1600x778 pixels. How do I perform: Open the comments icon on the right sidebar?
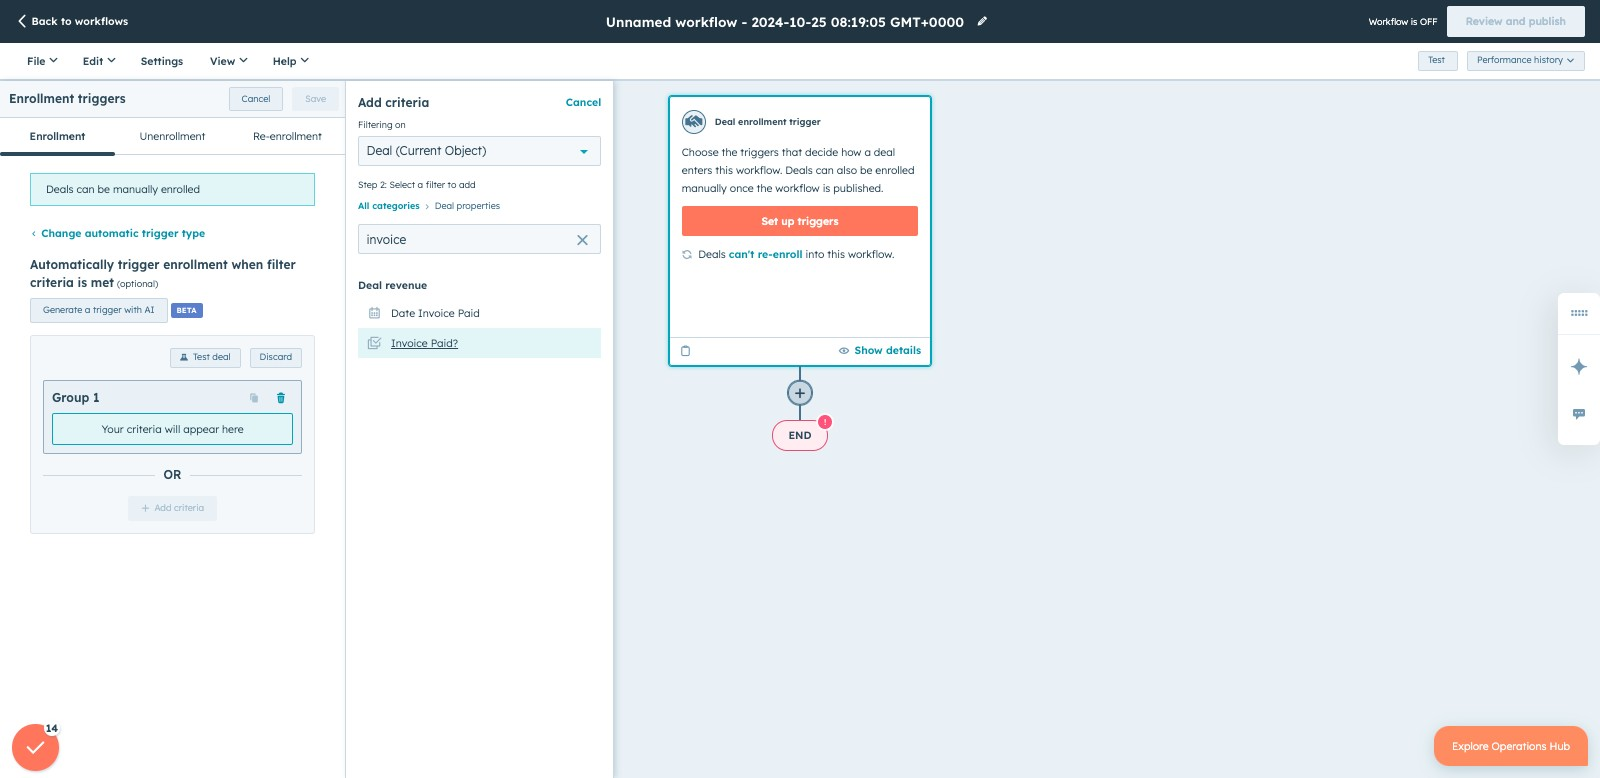coord(1579,413)
